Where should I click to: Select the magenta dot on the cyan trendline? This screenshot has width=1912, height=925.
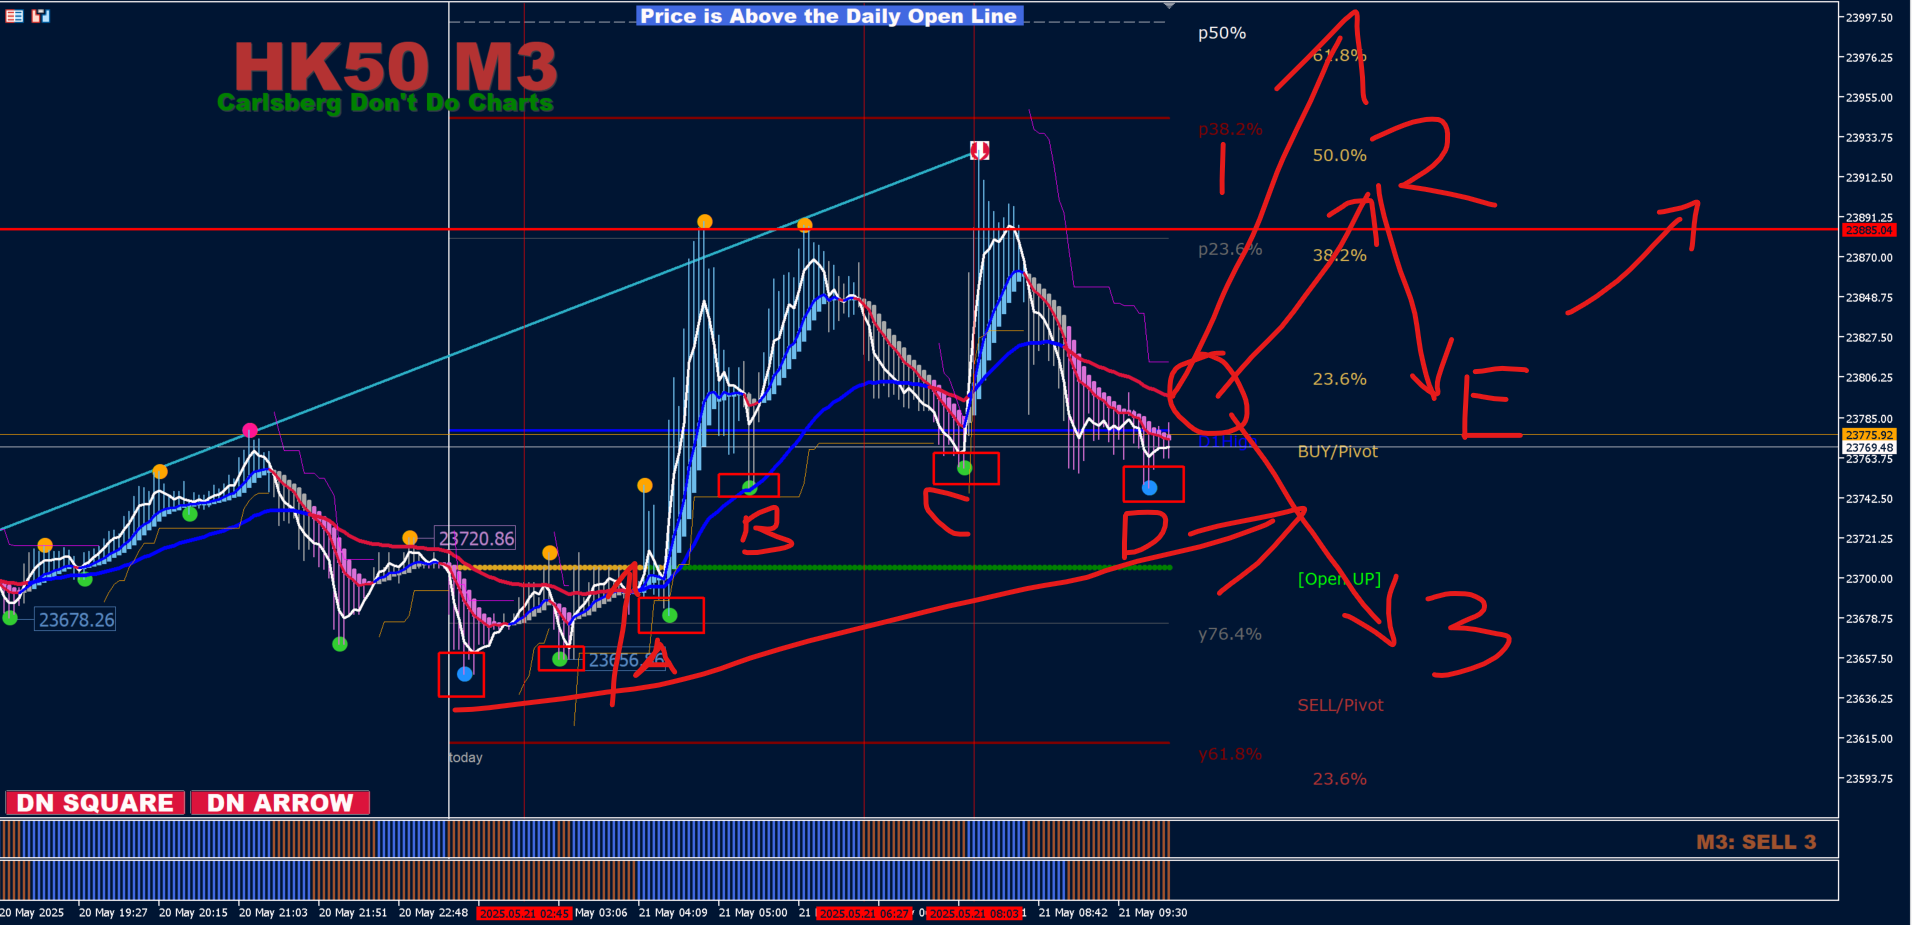click(250, 431)
